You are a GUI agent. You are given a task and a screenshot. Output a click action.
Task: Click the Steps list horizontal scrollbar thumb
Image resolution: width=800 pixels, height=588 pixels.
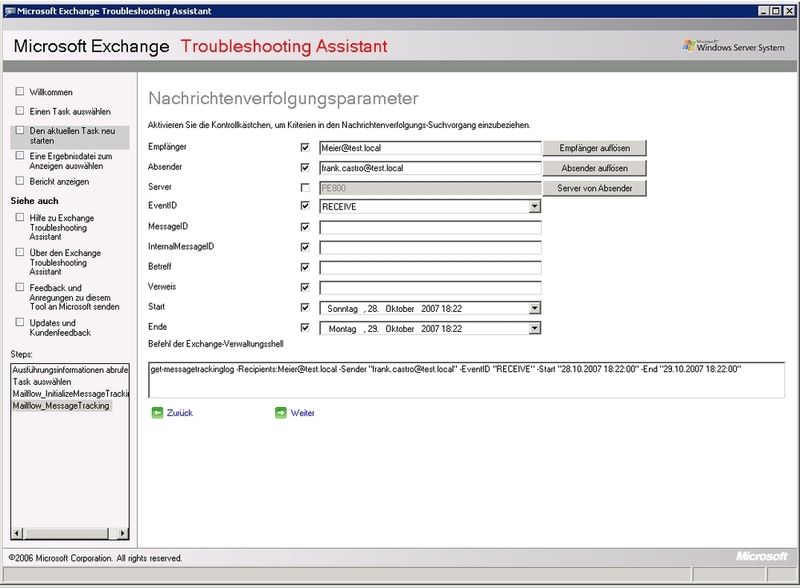click(66, 533)
